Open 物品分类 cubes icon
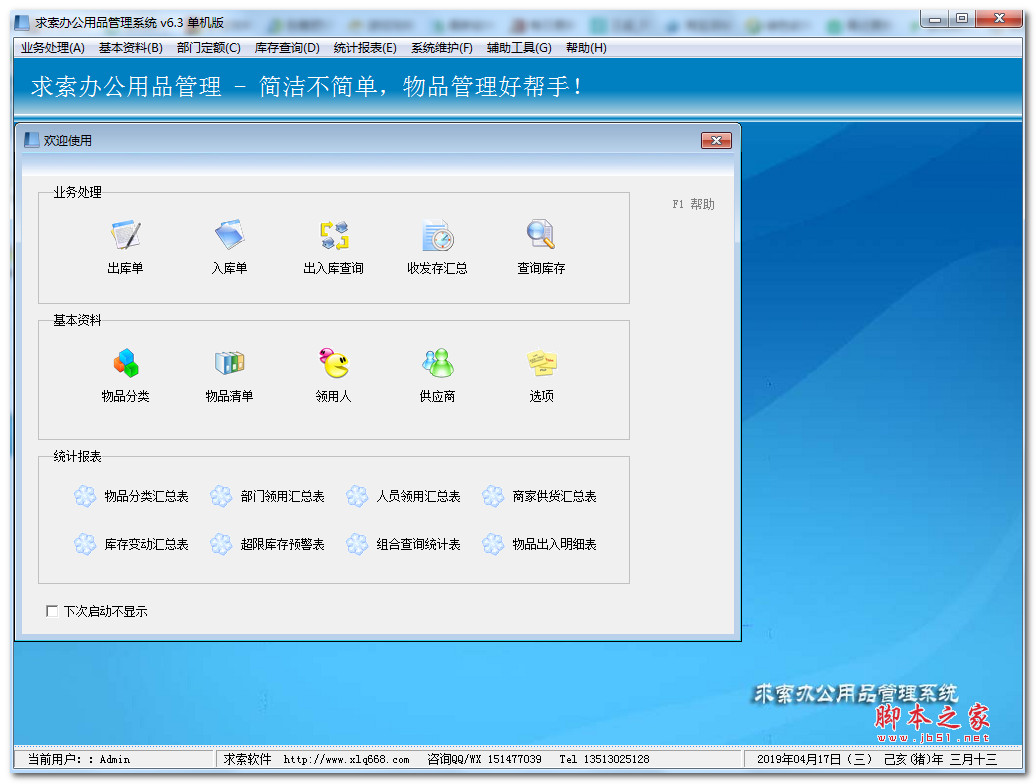 [126, 363]
